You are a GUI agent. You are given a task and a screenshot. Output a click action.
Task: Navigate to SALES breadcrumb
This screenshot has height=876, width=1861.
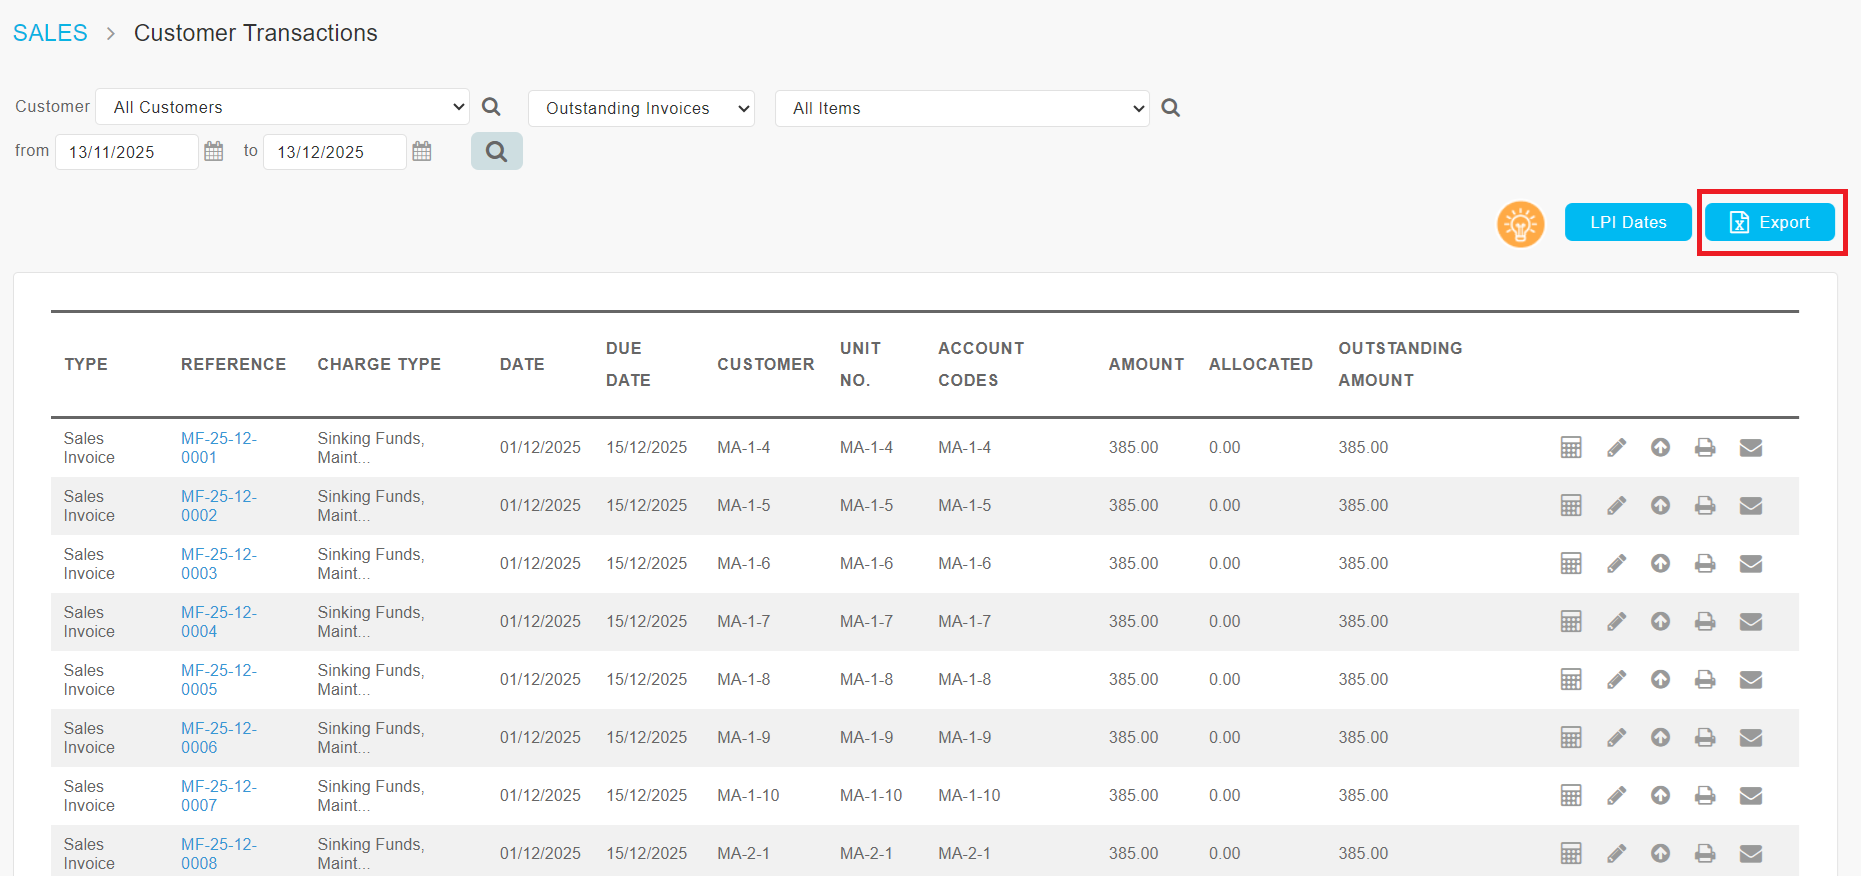click(x=50, y=33)
